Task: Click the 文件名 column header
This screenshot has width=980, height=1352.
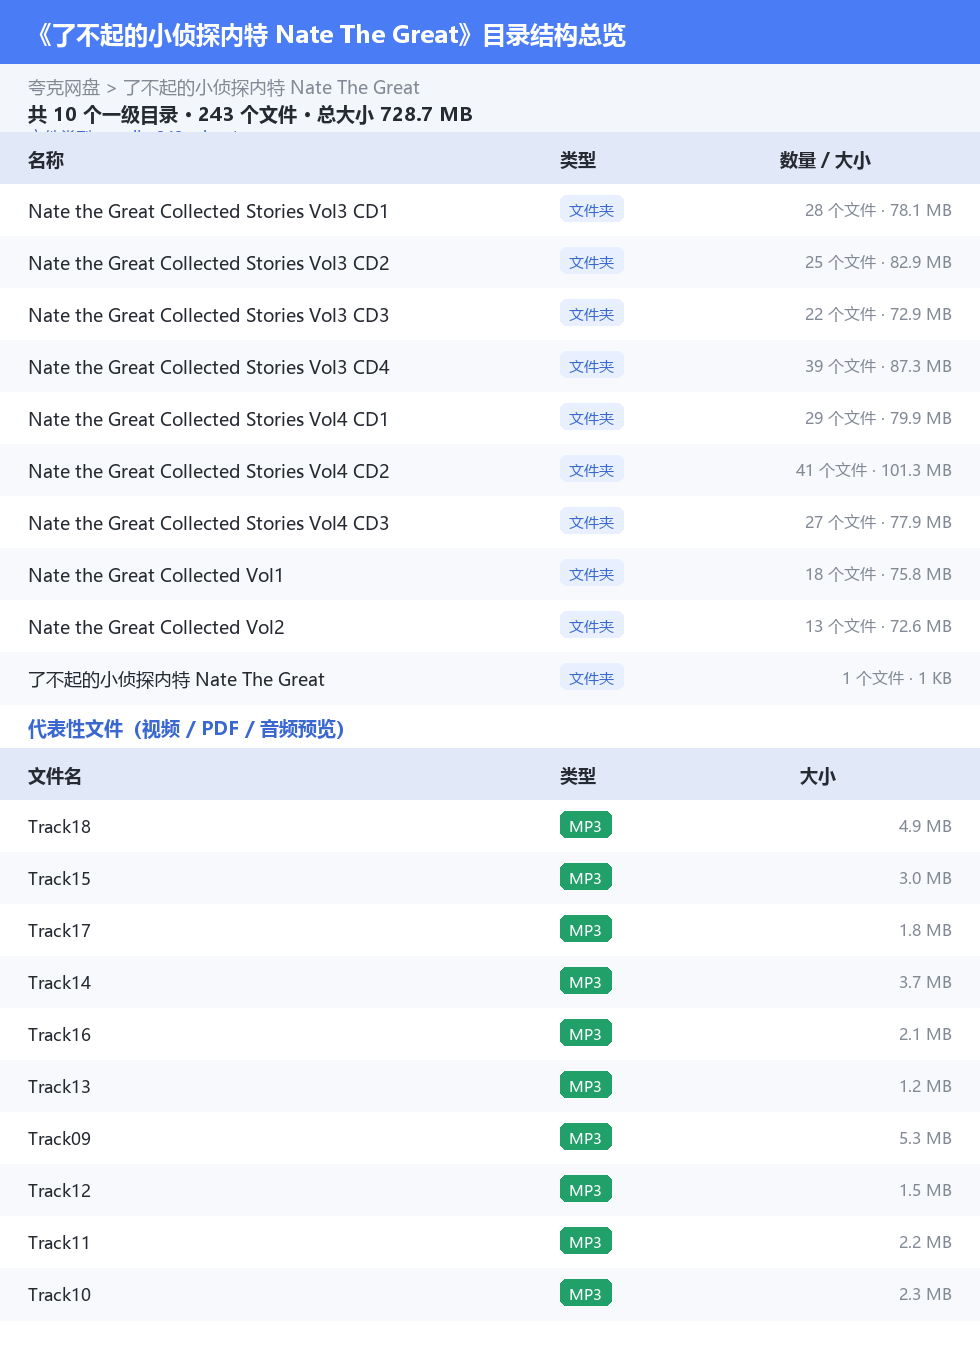Action: [55, 776]
